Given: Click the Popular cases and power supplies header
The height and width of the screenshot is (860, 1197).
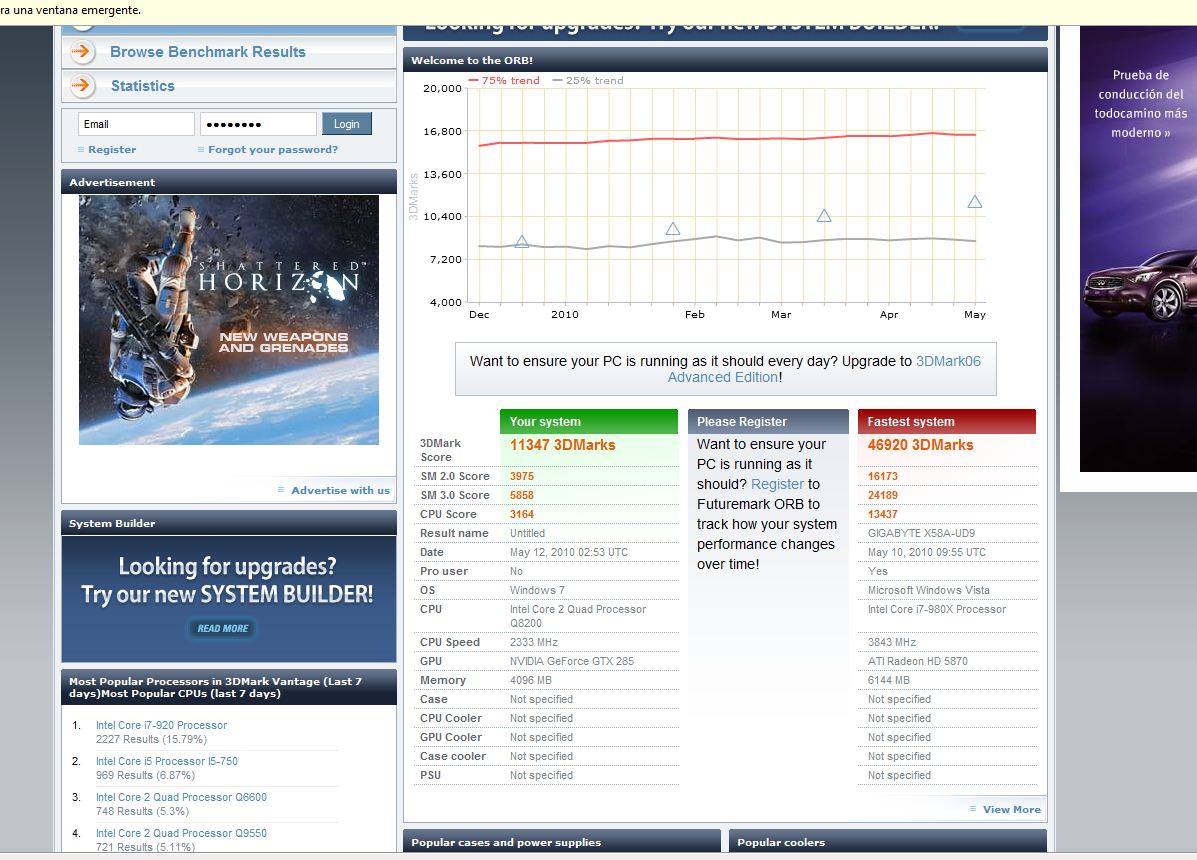Looking at the screenshot, I should click(x=562, y=842).
